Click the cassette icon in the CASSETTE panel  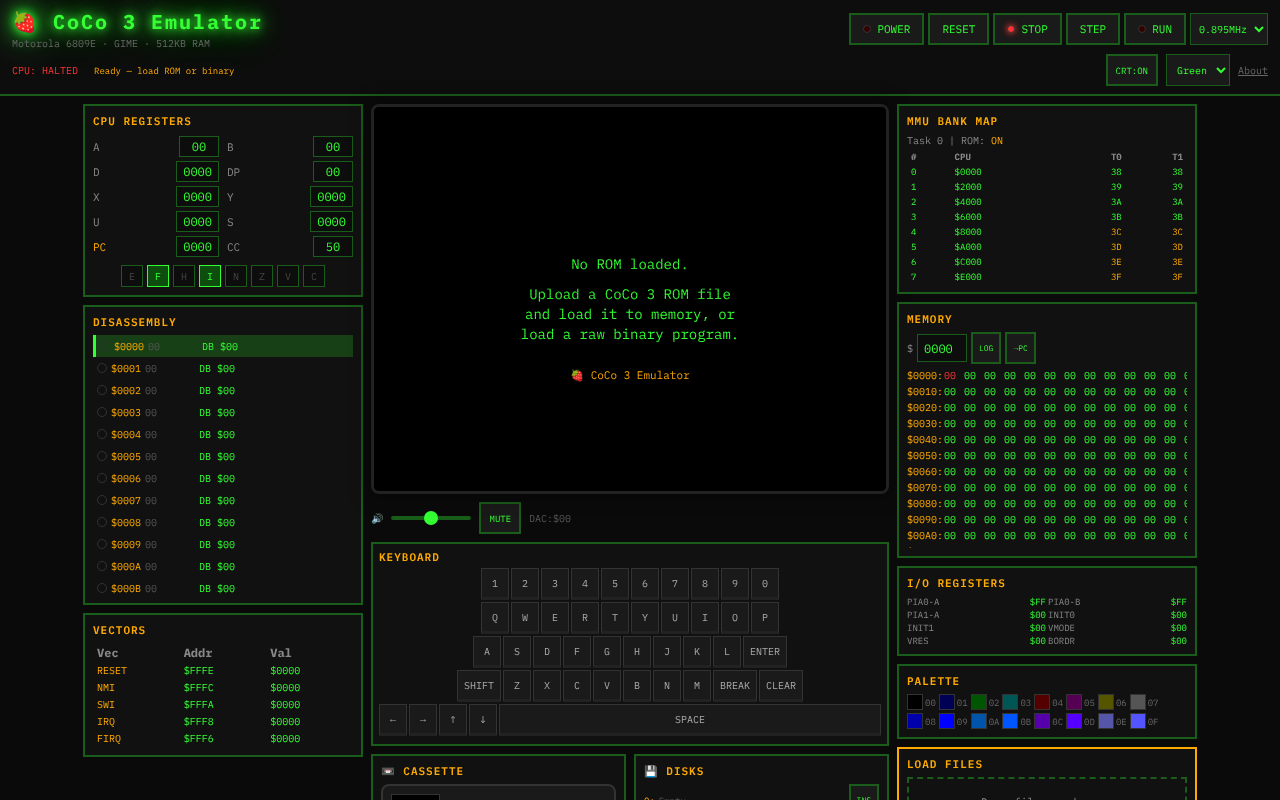(388, 771)
